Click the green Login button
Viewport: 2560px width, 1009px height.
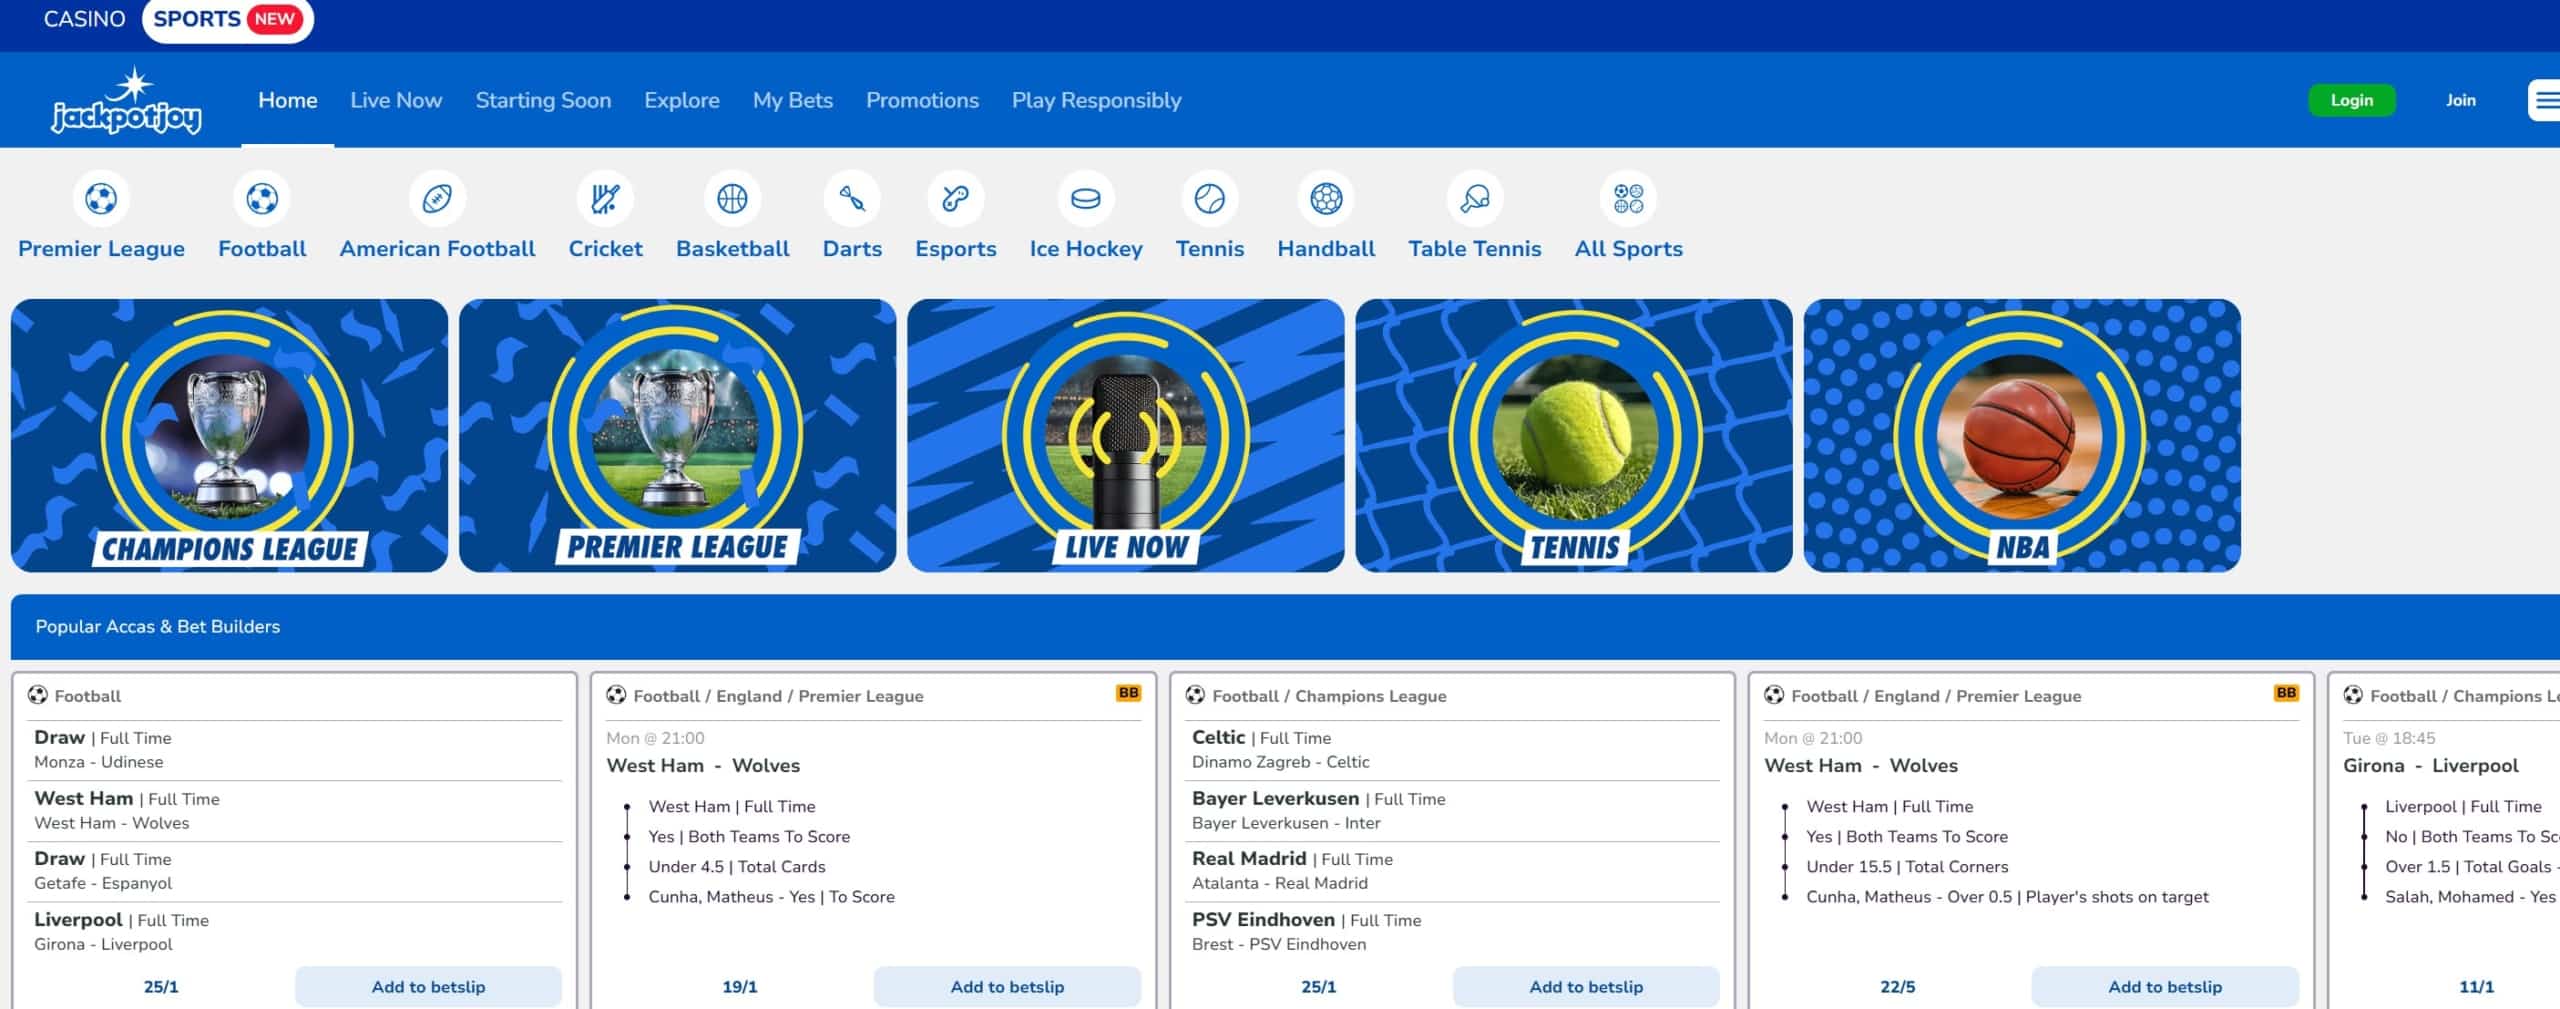tap(2351, 100)
